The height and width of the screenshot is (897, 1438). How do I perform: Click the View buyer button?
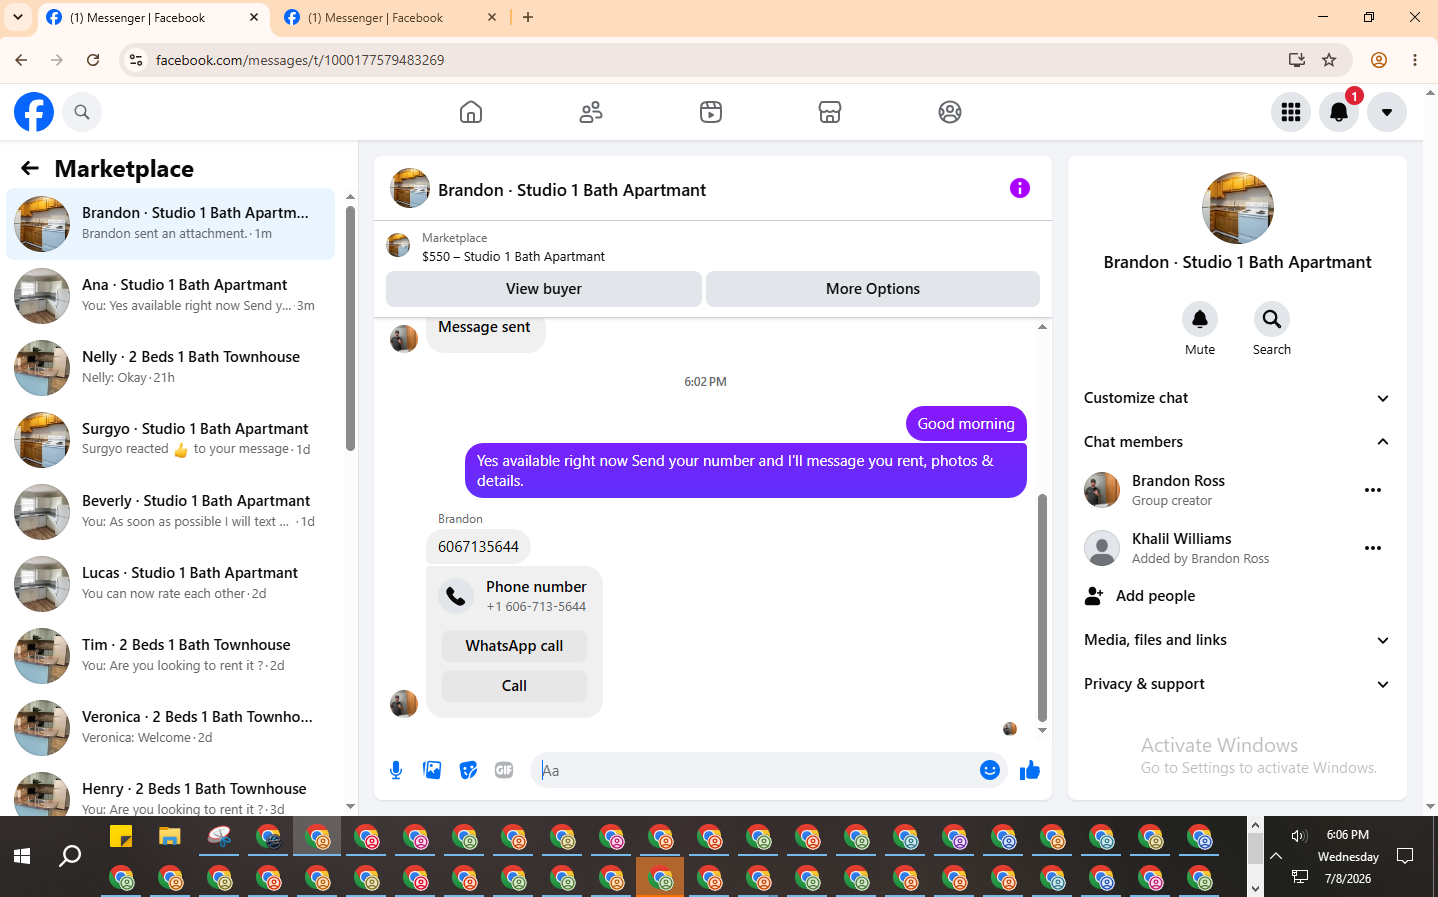(x=544, y=289)
